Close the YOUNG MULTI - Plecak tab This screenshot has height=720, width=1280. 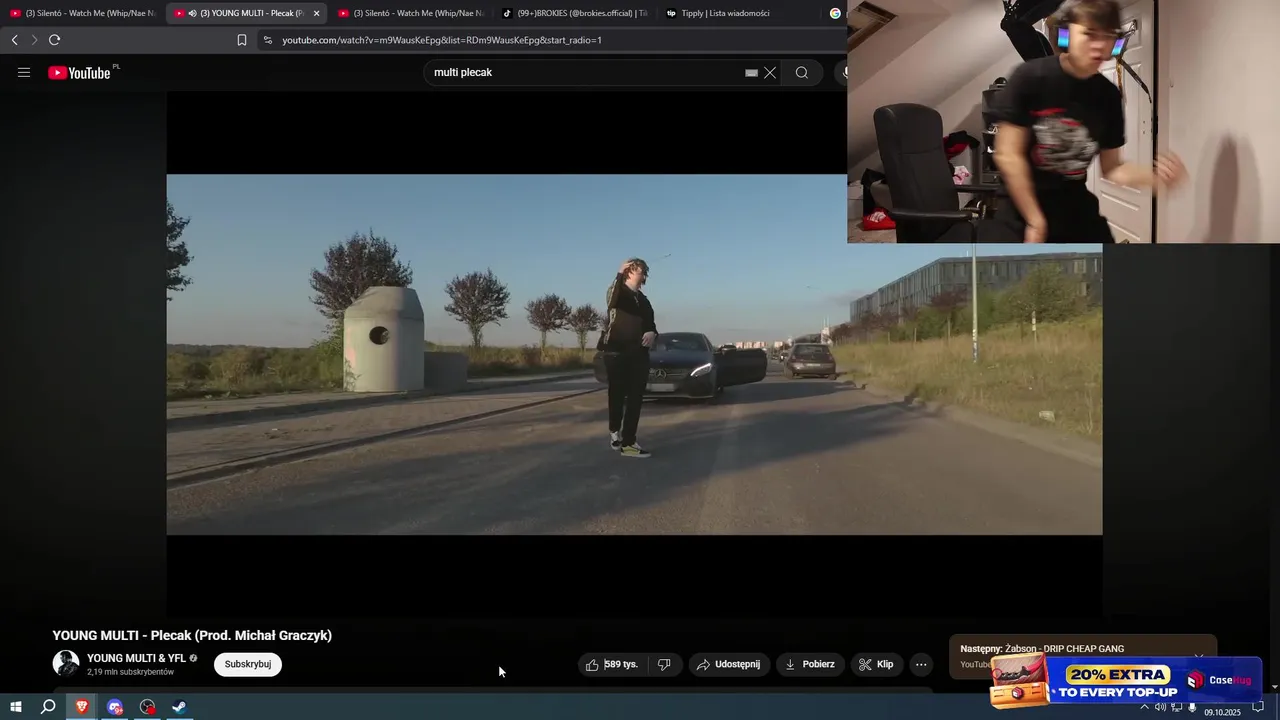[x=316, y=13]
